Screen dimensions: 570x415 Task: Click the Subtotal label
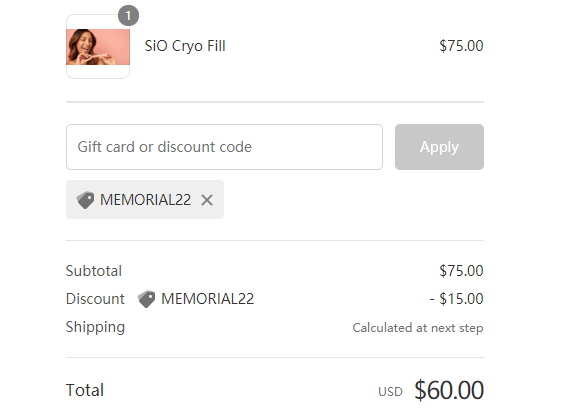click(94, 271)
